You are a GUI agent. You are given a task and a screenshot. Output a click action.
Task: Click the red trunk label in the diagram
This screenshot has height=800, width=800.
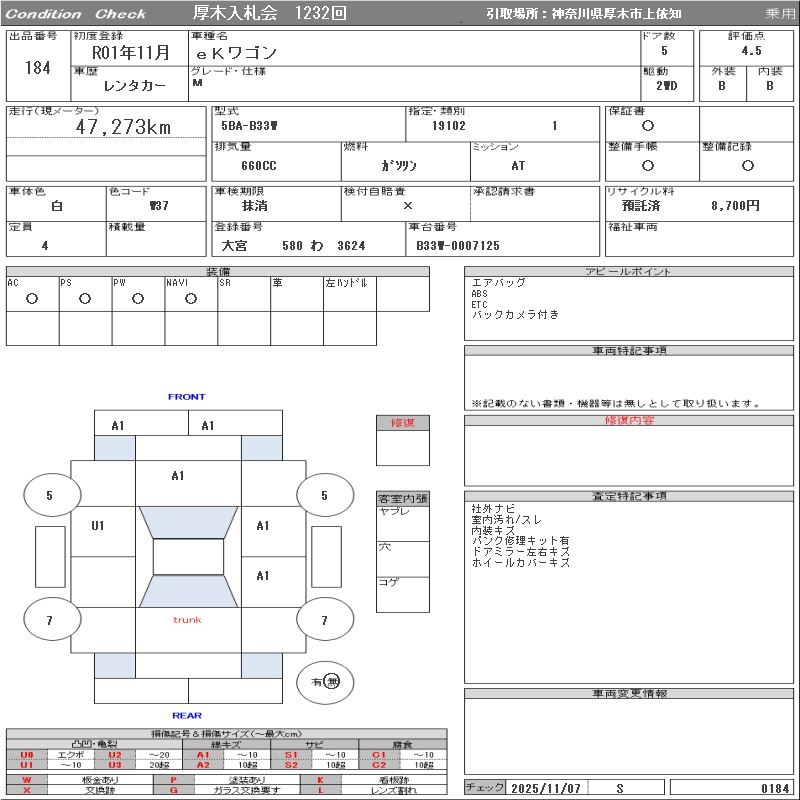tap(187, 620)
